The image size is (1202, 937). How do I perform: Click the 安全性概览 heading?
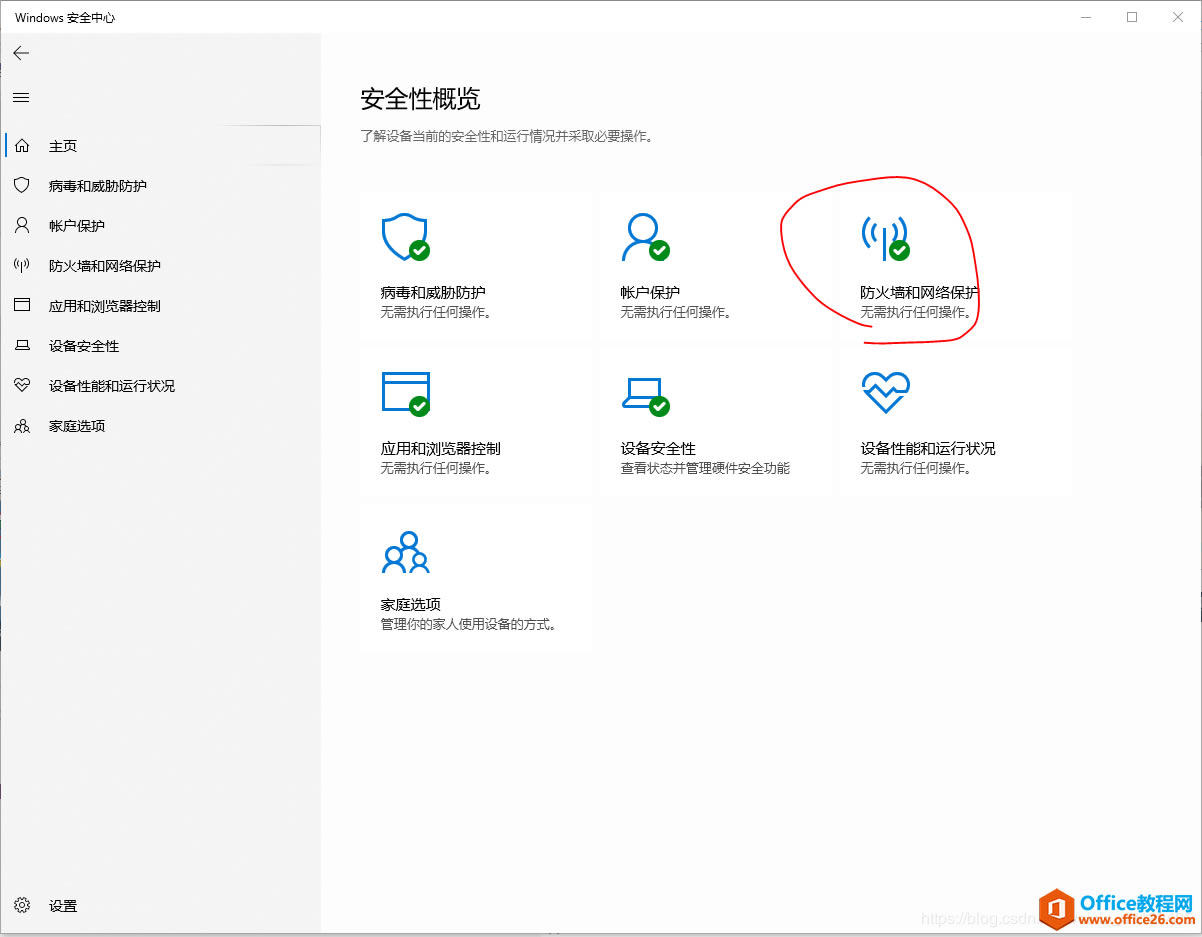[420, 99]
